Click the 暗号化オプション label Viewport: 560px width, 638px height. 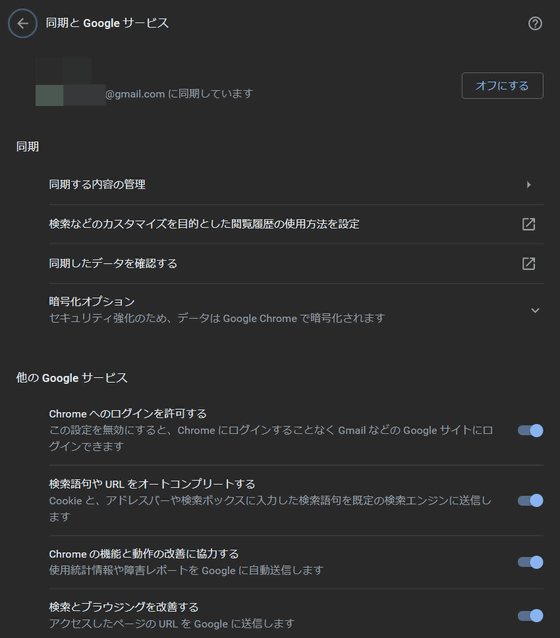point(92,302)
